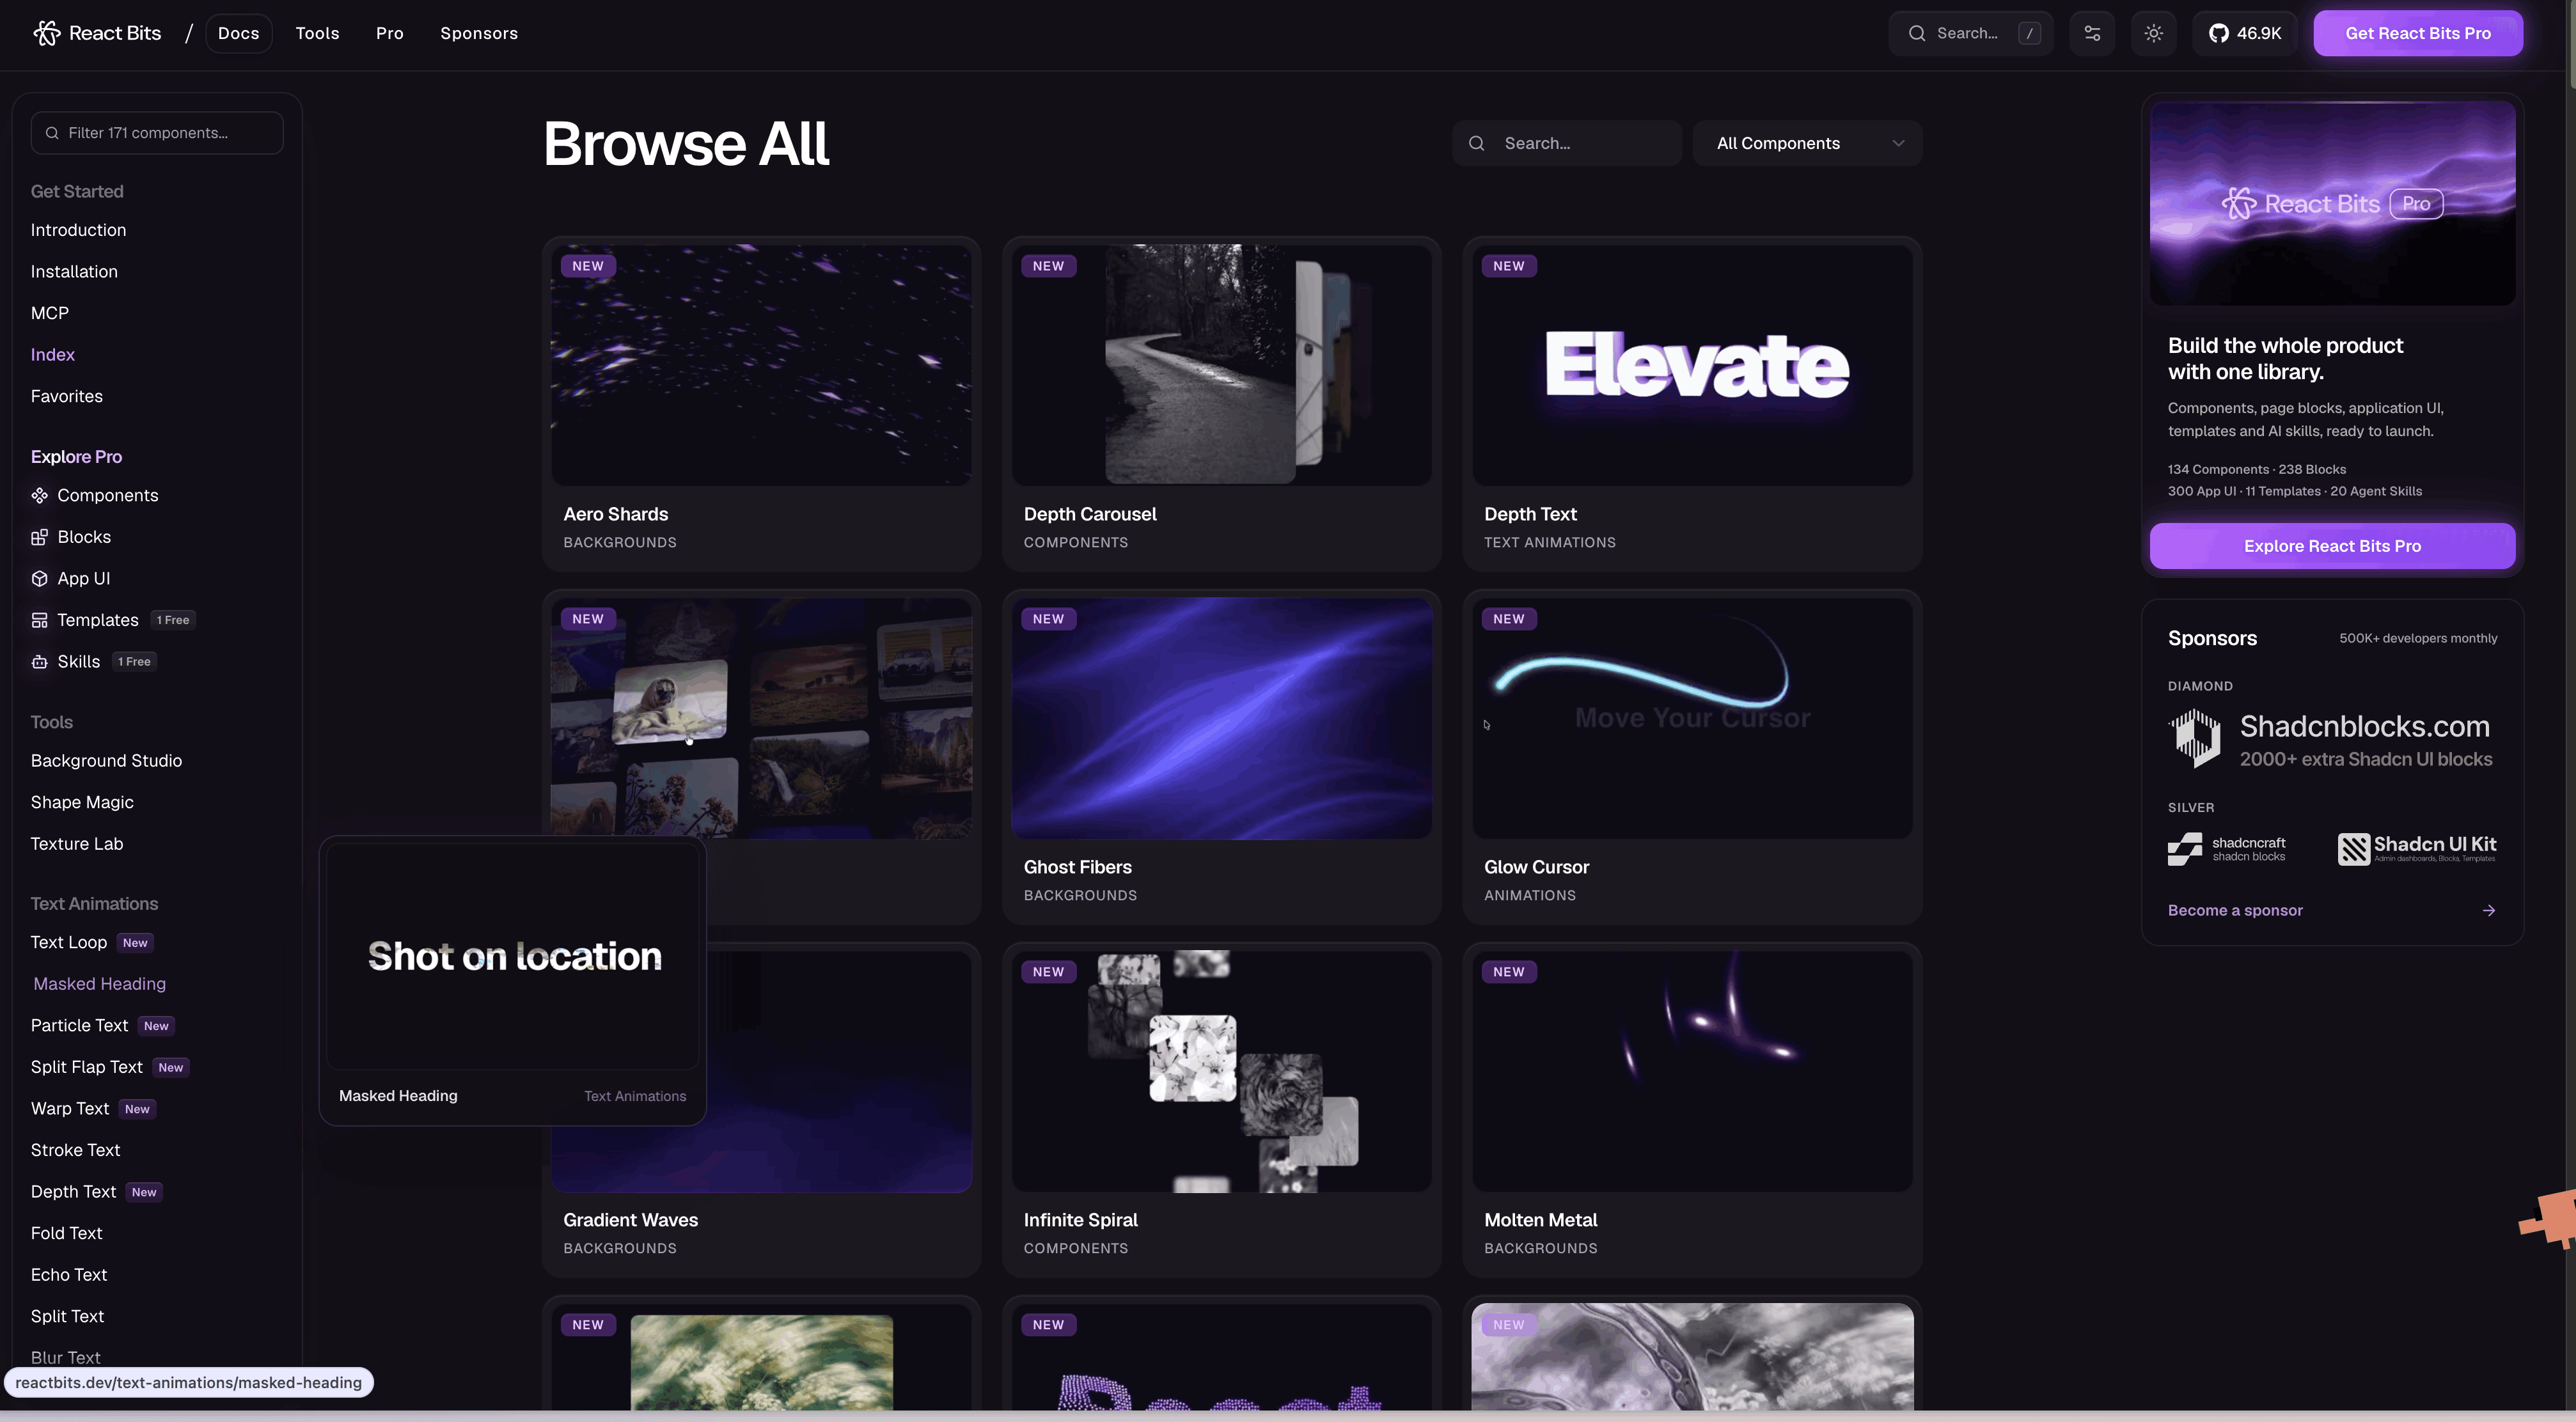Toggle the light/dark theme sun icon

[2154, 33]
